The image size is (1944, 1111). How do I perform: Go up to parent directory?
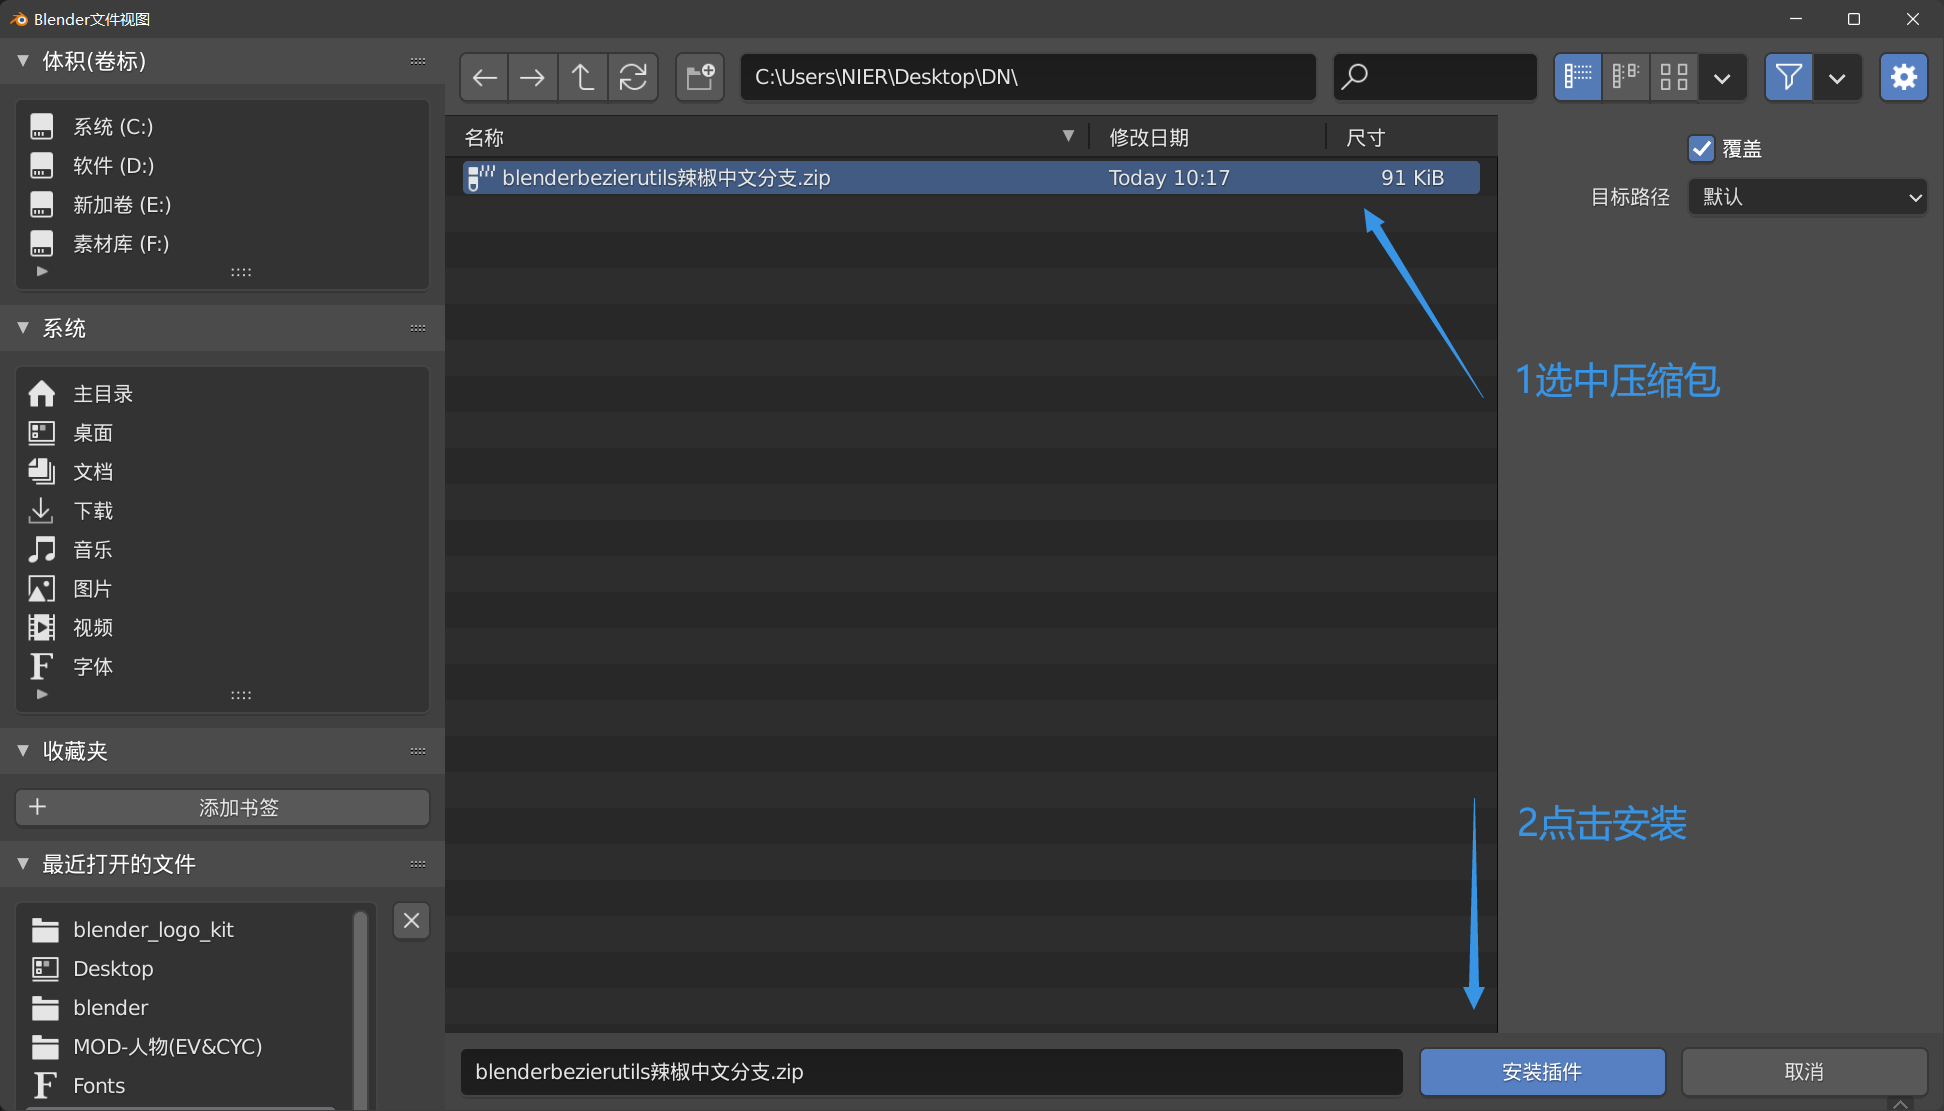[583, 77]
